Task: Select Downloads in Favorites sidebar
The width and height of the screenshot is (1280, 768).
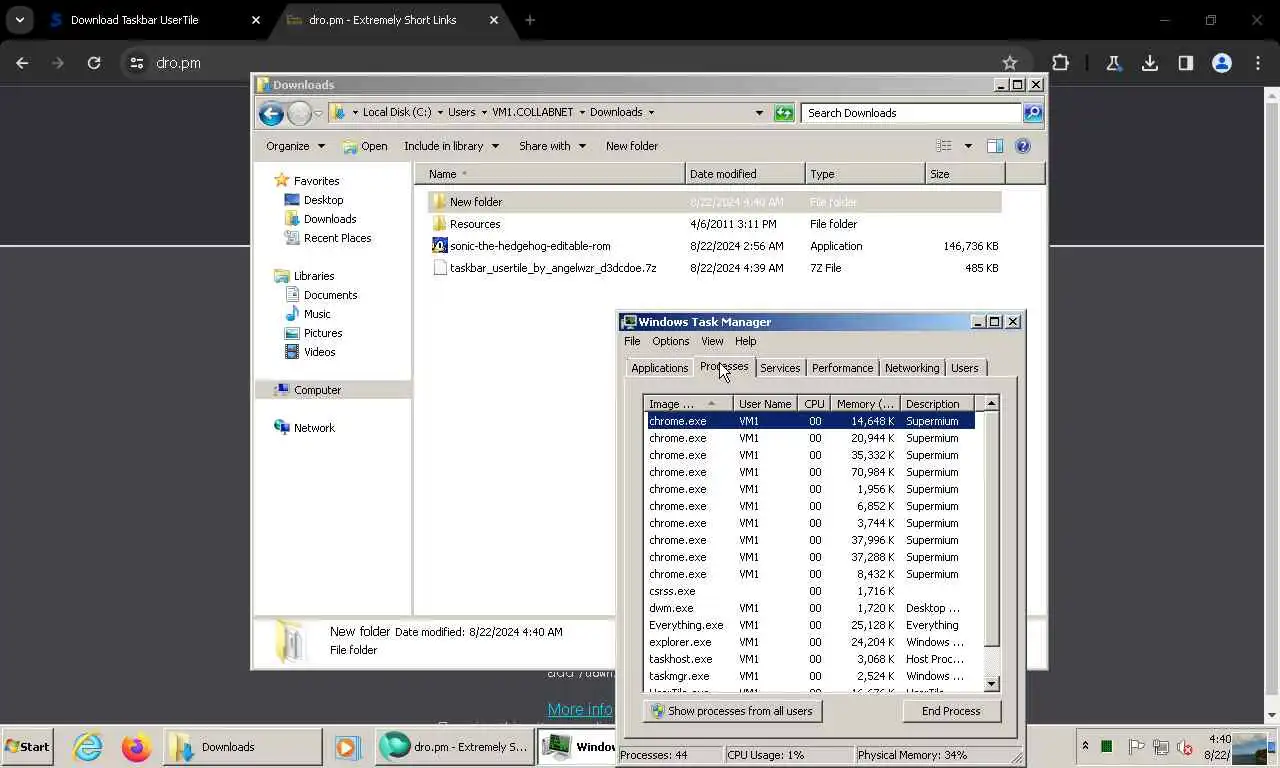Action: pos(330,219)
